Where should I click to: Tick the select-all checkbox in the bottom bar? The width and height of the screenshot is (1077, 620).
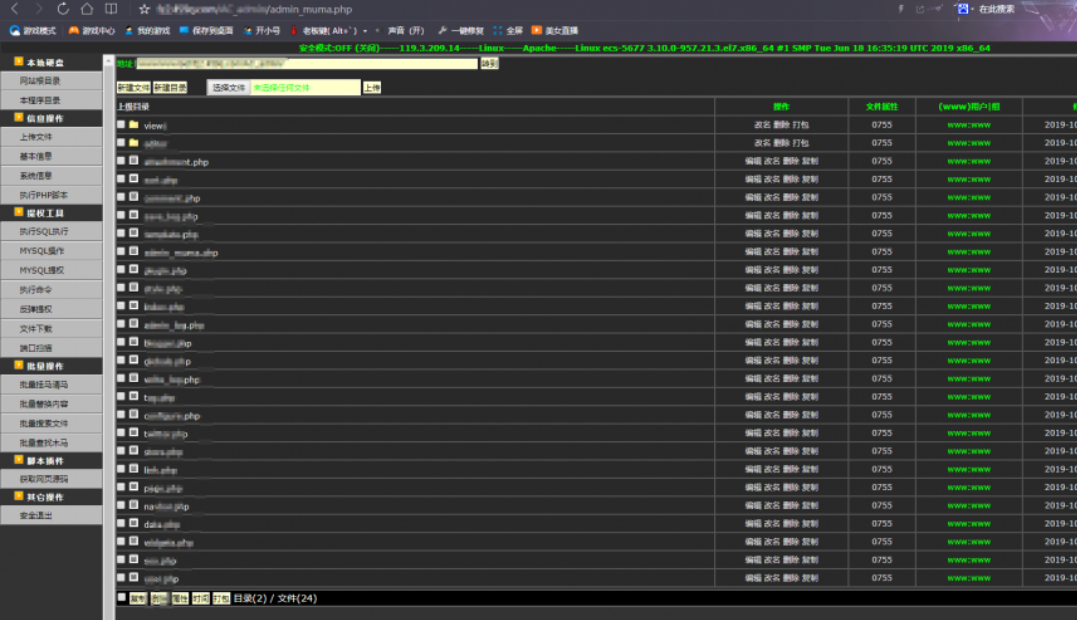122,597
